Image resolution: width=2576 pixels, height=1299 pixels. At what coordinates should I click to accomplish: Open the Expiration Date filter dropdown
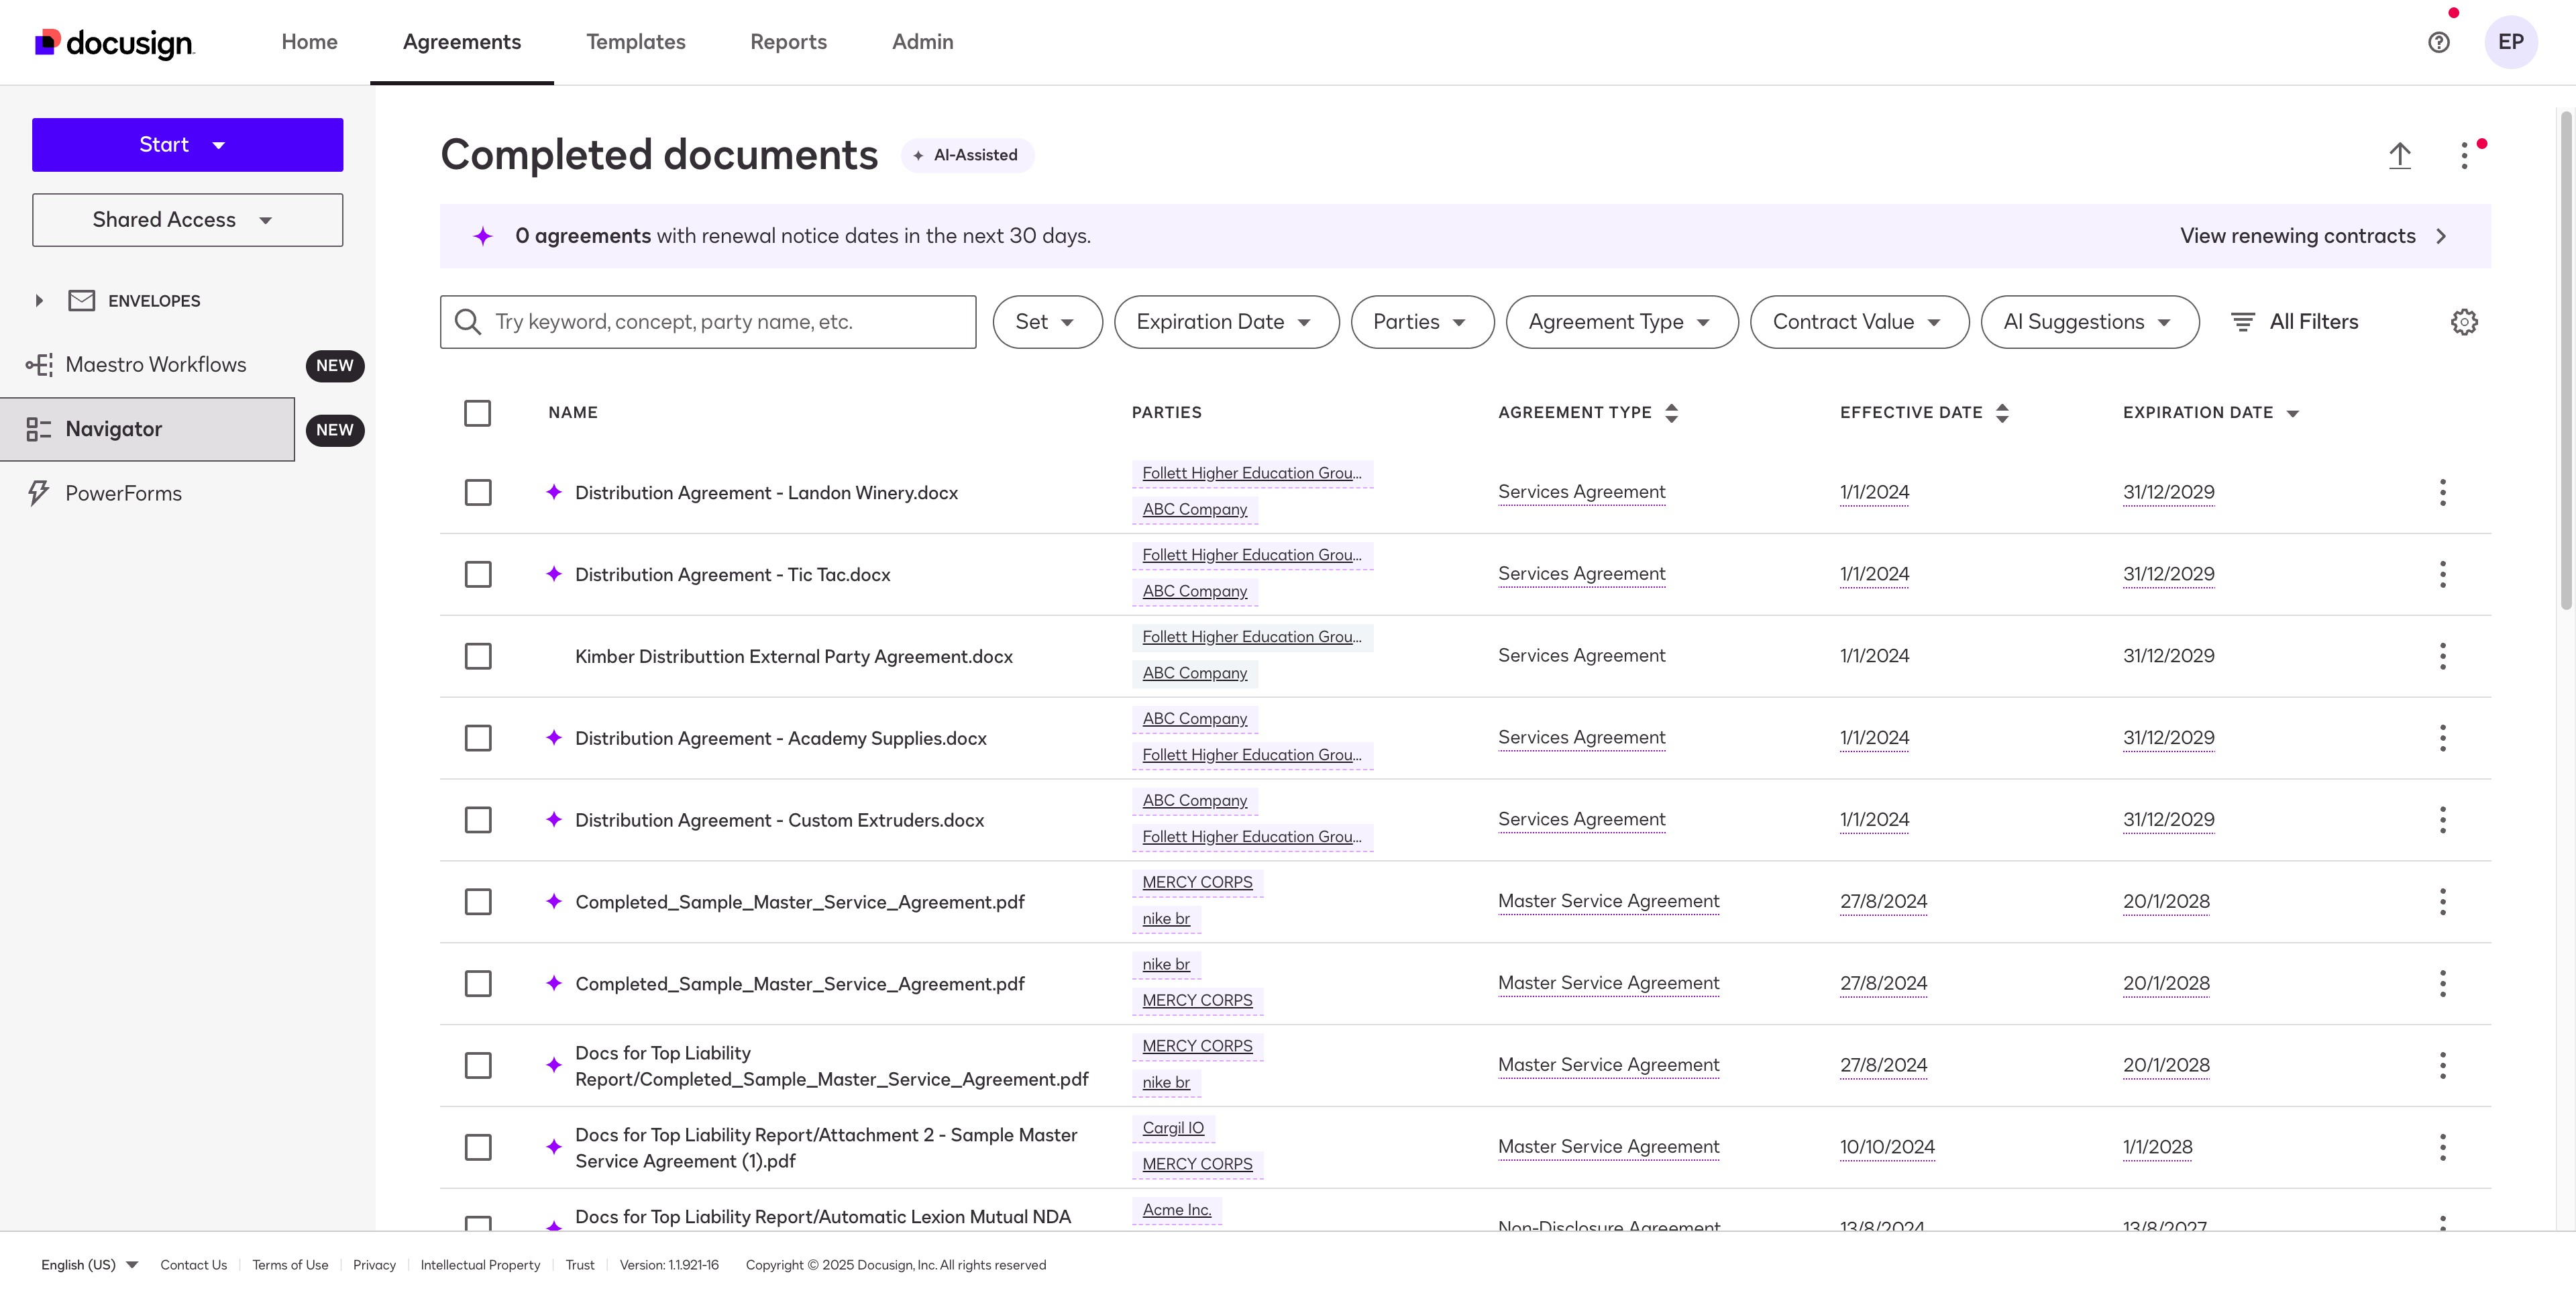click(x=1225, y=322)
